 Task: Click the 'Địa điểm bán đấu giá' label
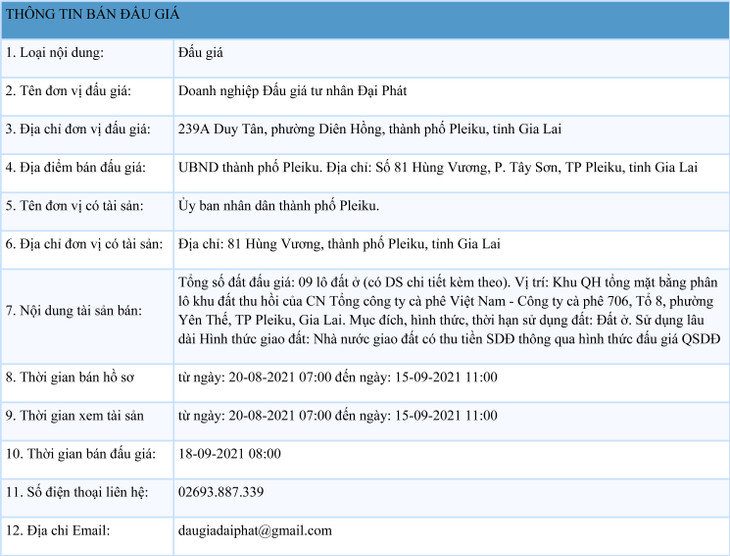(x=76, y=167)
